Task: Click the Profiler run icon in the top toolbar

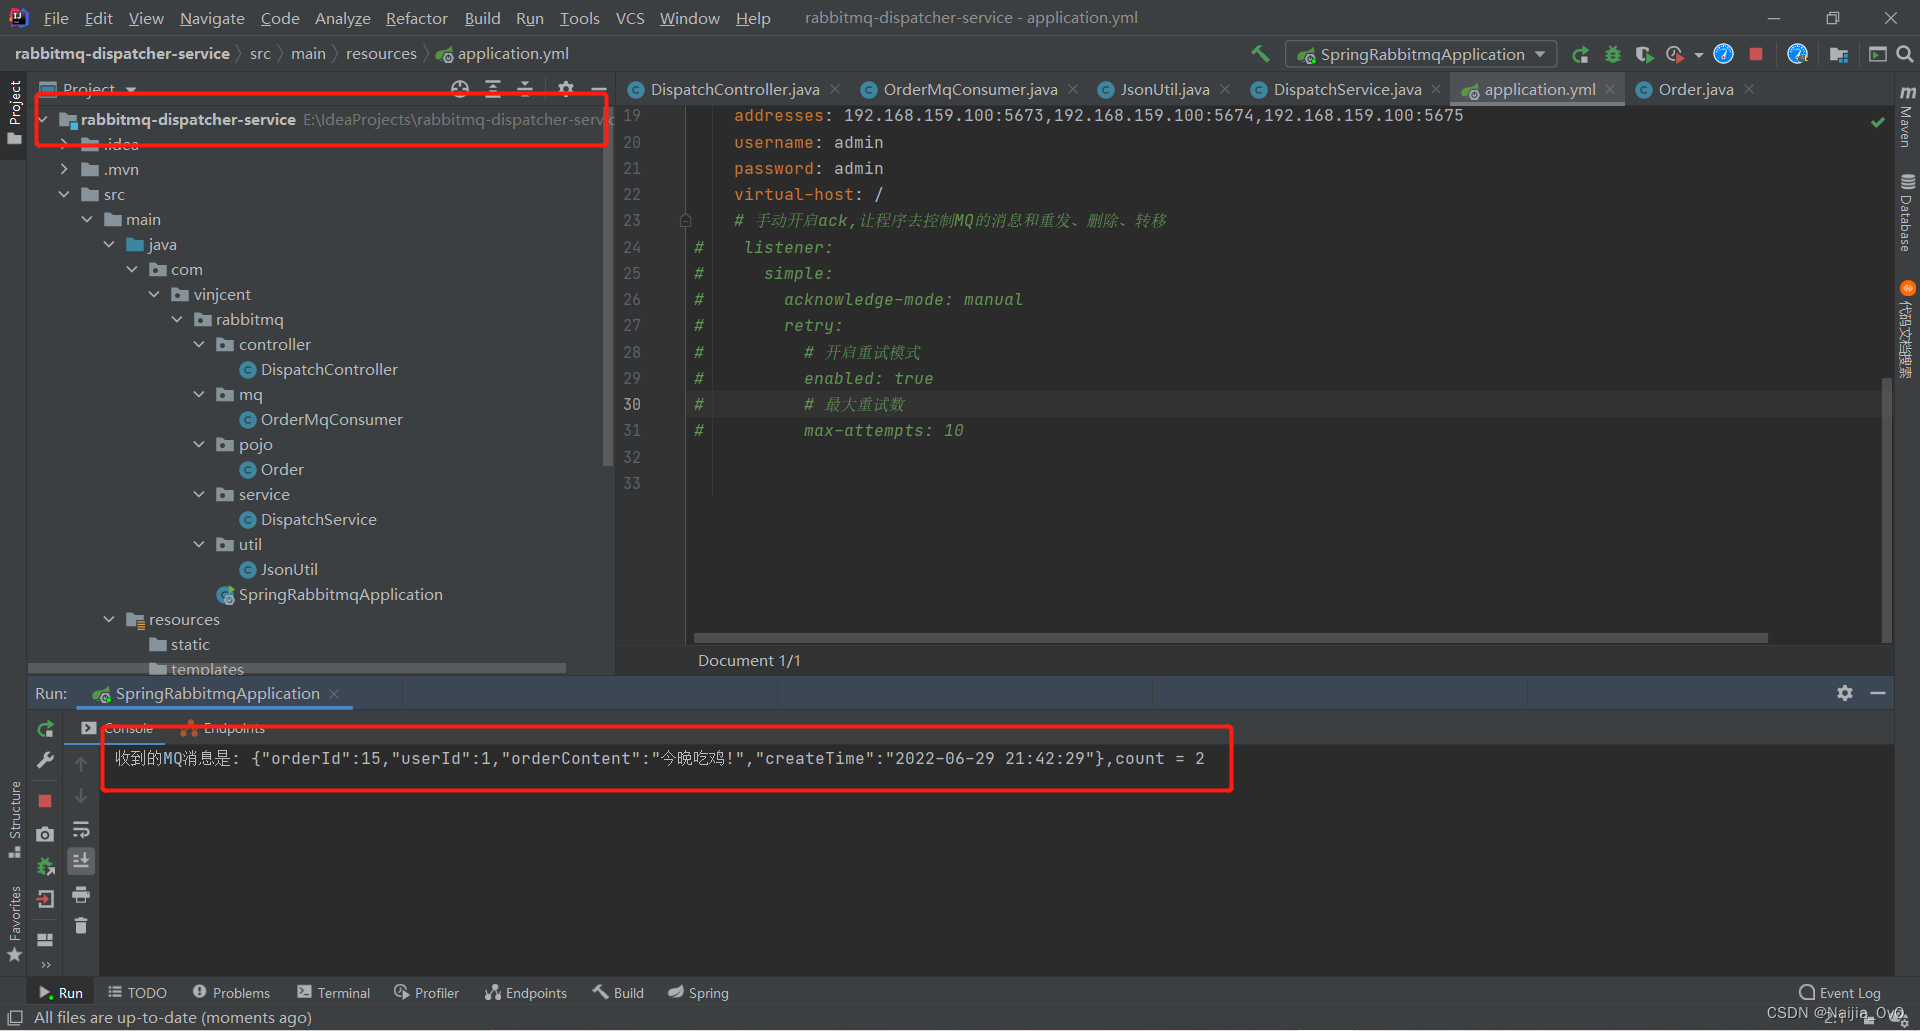Action: click(1675, 54)
